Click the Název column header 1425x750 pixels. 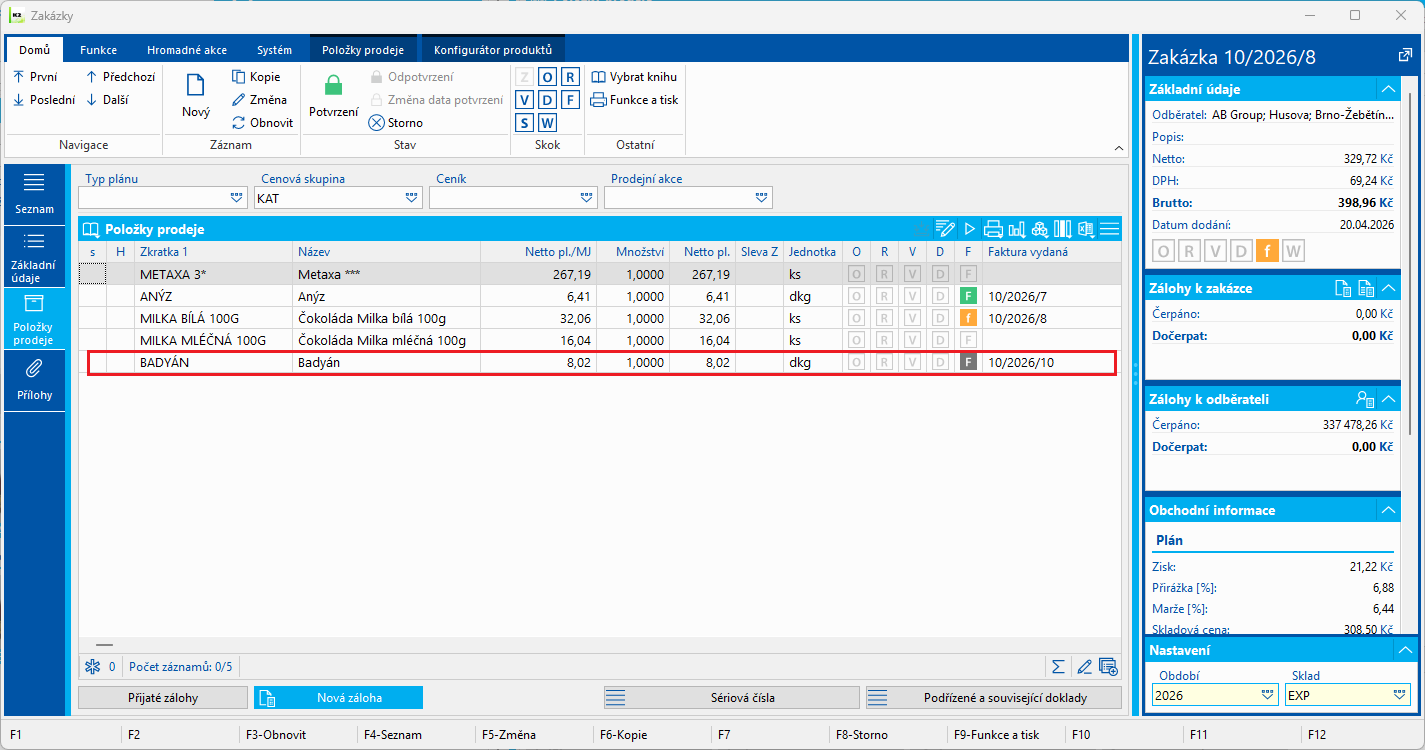point(387,252)
